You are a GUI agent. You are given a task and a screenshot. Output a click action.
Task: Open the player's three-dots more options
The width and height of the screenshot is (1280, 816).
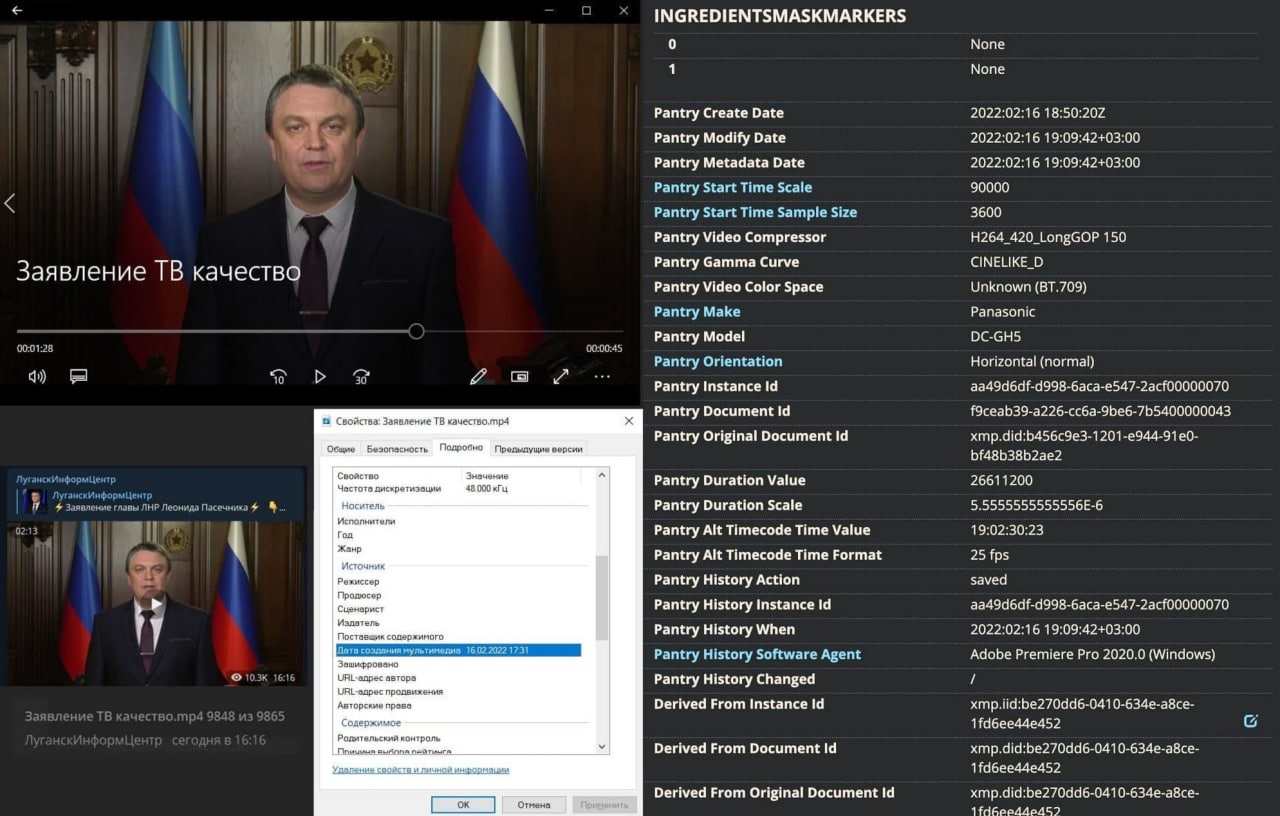click(x=602, y=376)
